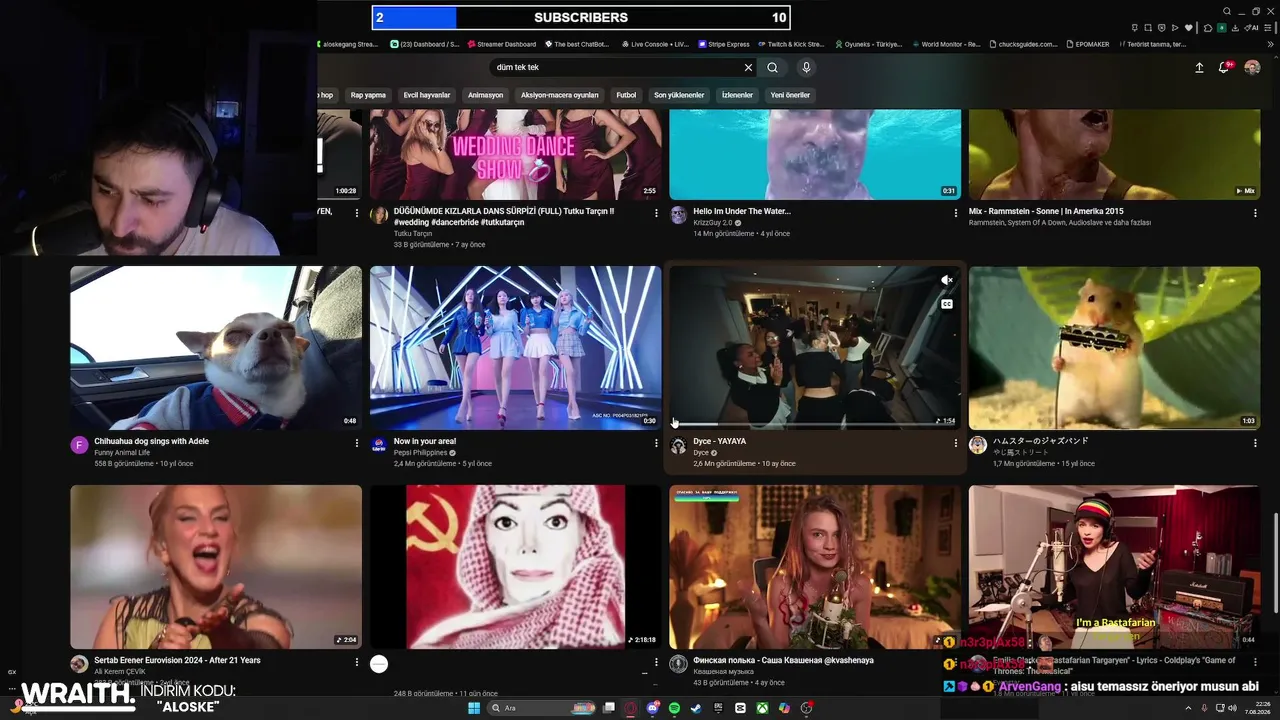Open the Hello Im Under The Water title
Image resolution: width=1280 pixels, height=720 pixels.
[742, 211]
